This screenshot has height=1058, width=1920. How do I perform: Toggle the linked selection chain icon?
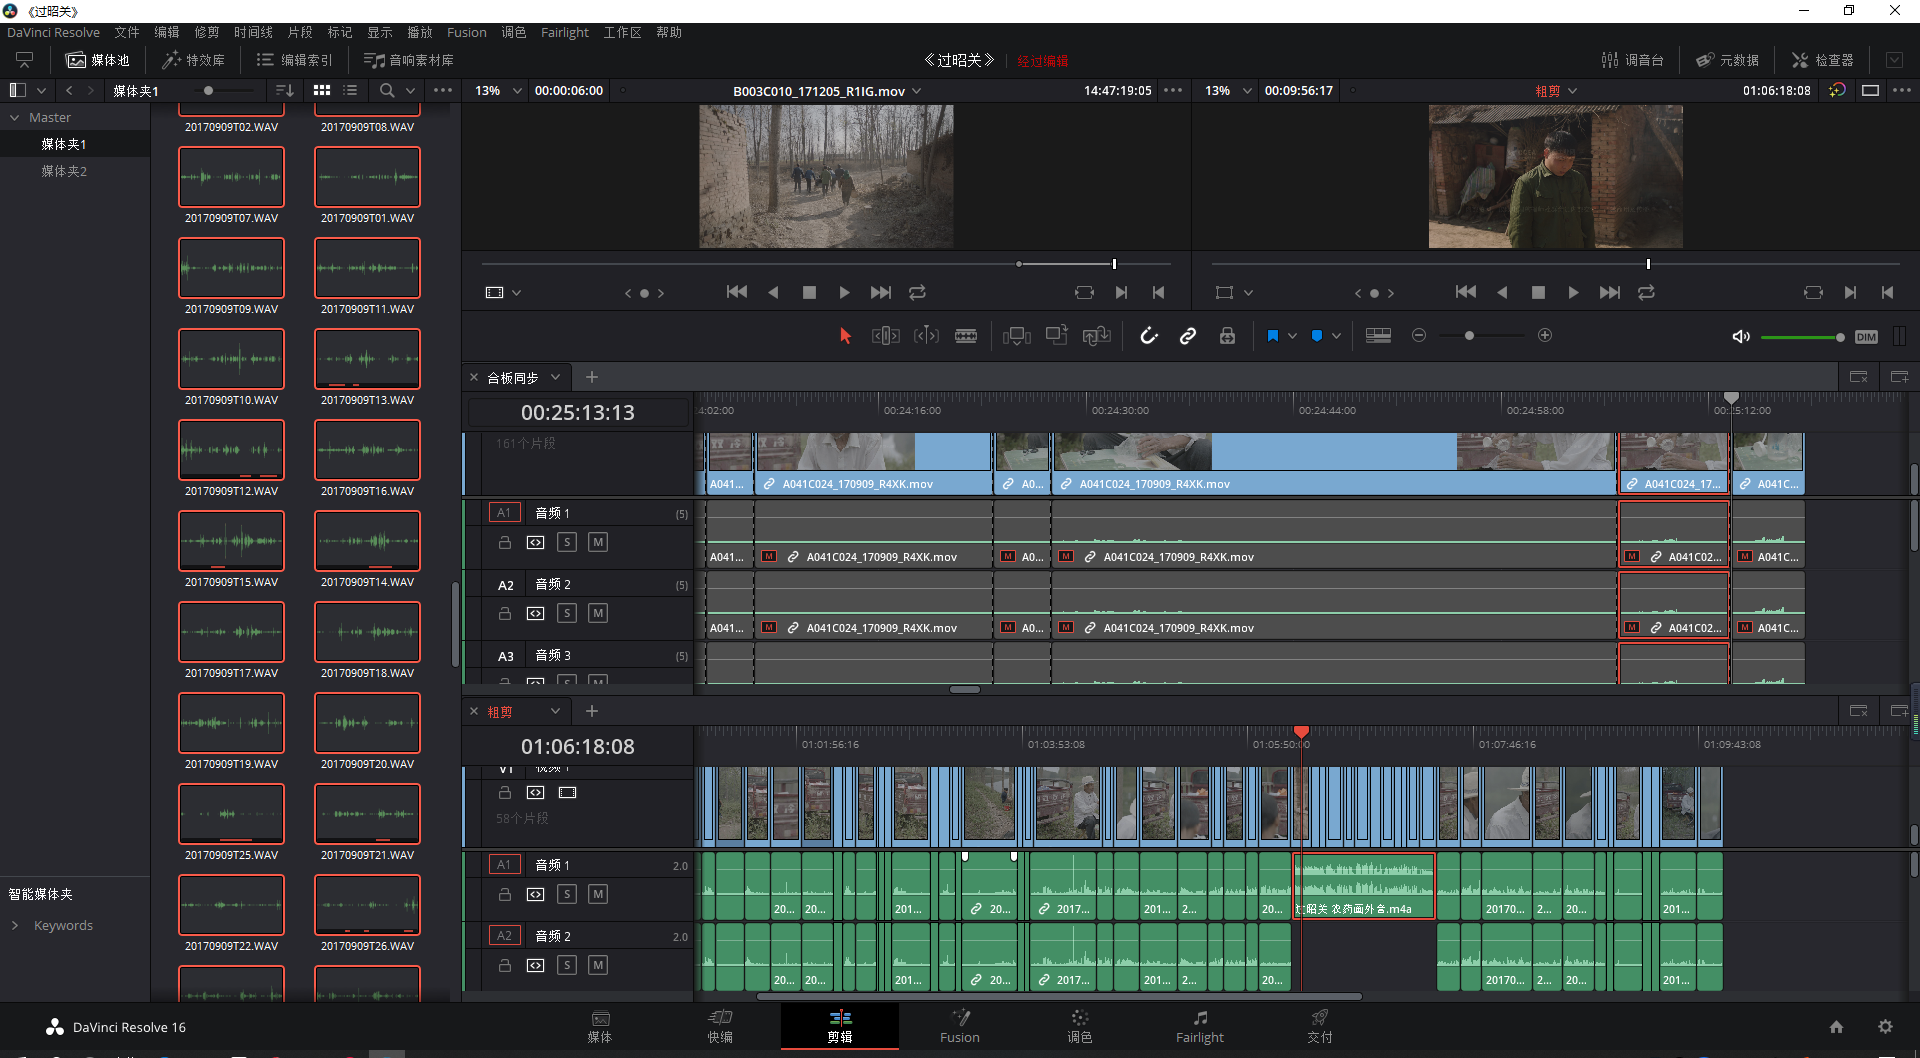click(1188, 336)
